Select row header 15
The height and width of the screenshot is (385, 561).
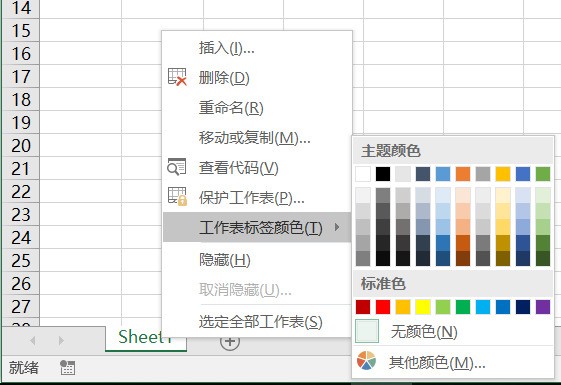point(21,31)
